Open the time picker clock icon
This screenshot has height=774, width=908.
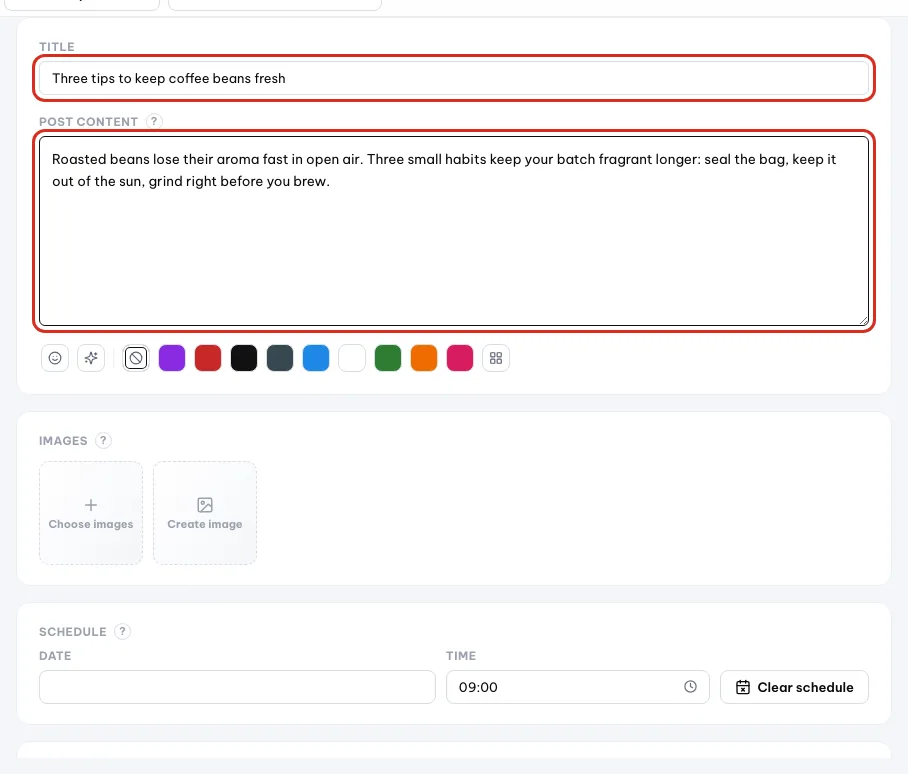click(x=690, y=687)
